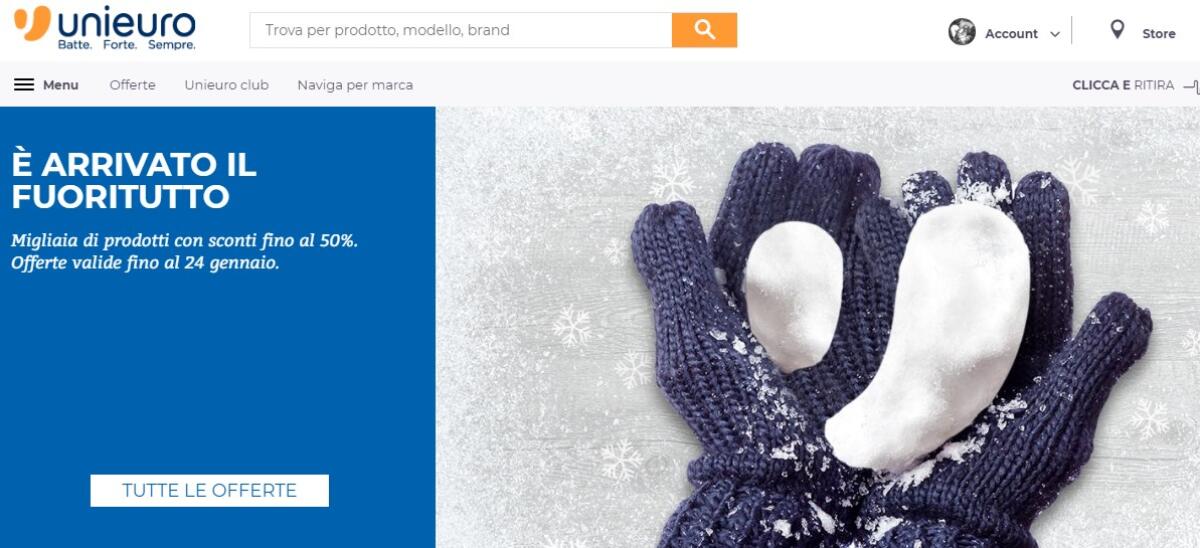Open the hamburger Menu icon

[24, 85]
